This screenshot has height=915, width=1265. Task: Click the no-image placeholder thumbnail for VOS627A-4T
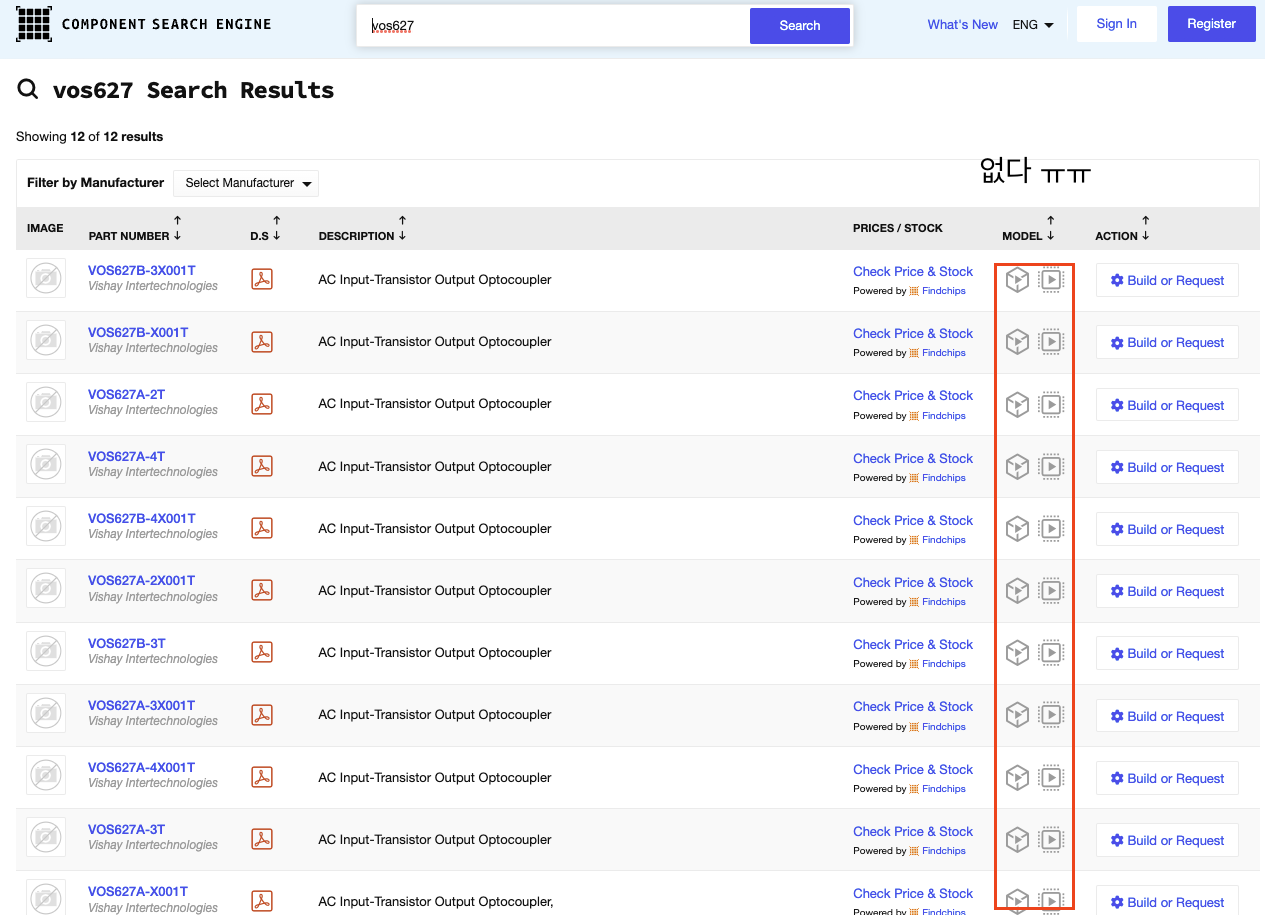[x=46, y=465]
